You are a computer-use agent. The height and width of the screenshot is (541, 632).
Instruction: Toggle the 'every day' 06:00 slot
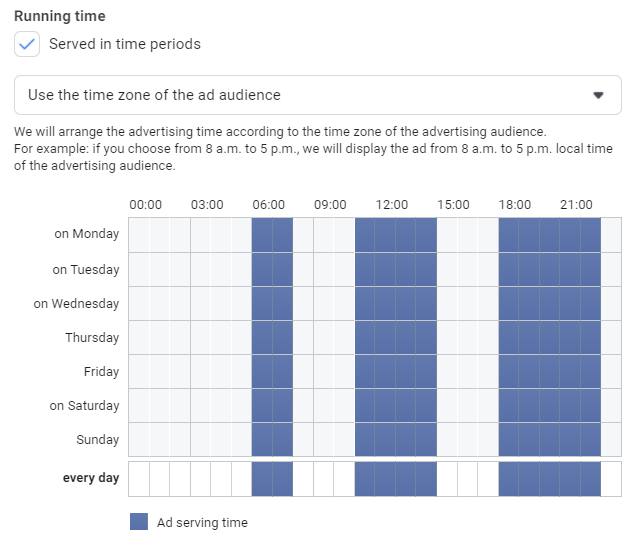pos(262,479)
